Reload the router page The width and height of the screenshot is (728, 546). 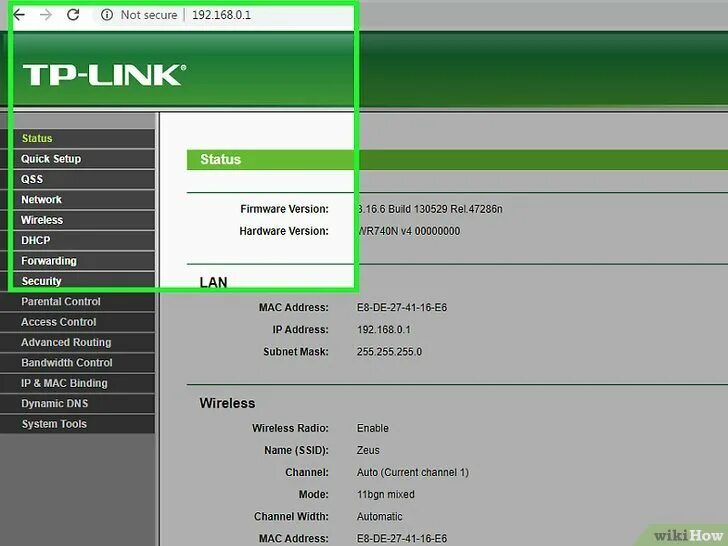pos(73,15)
